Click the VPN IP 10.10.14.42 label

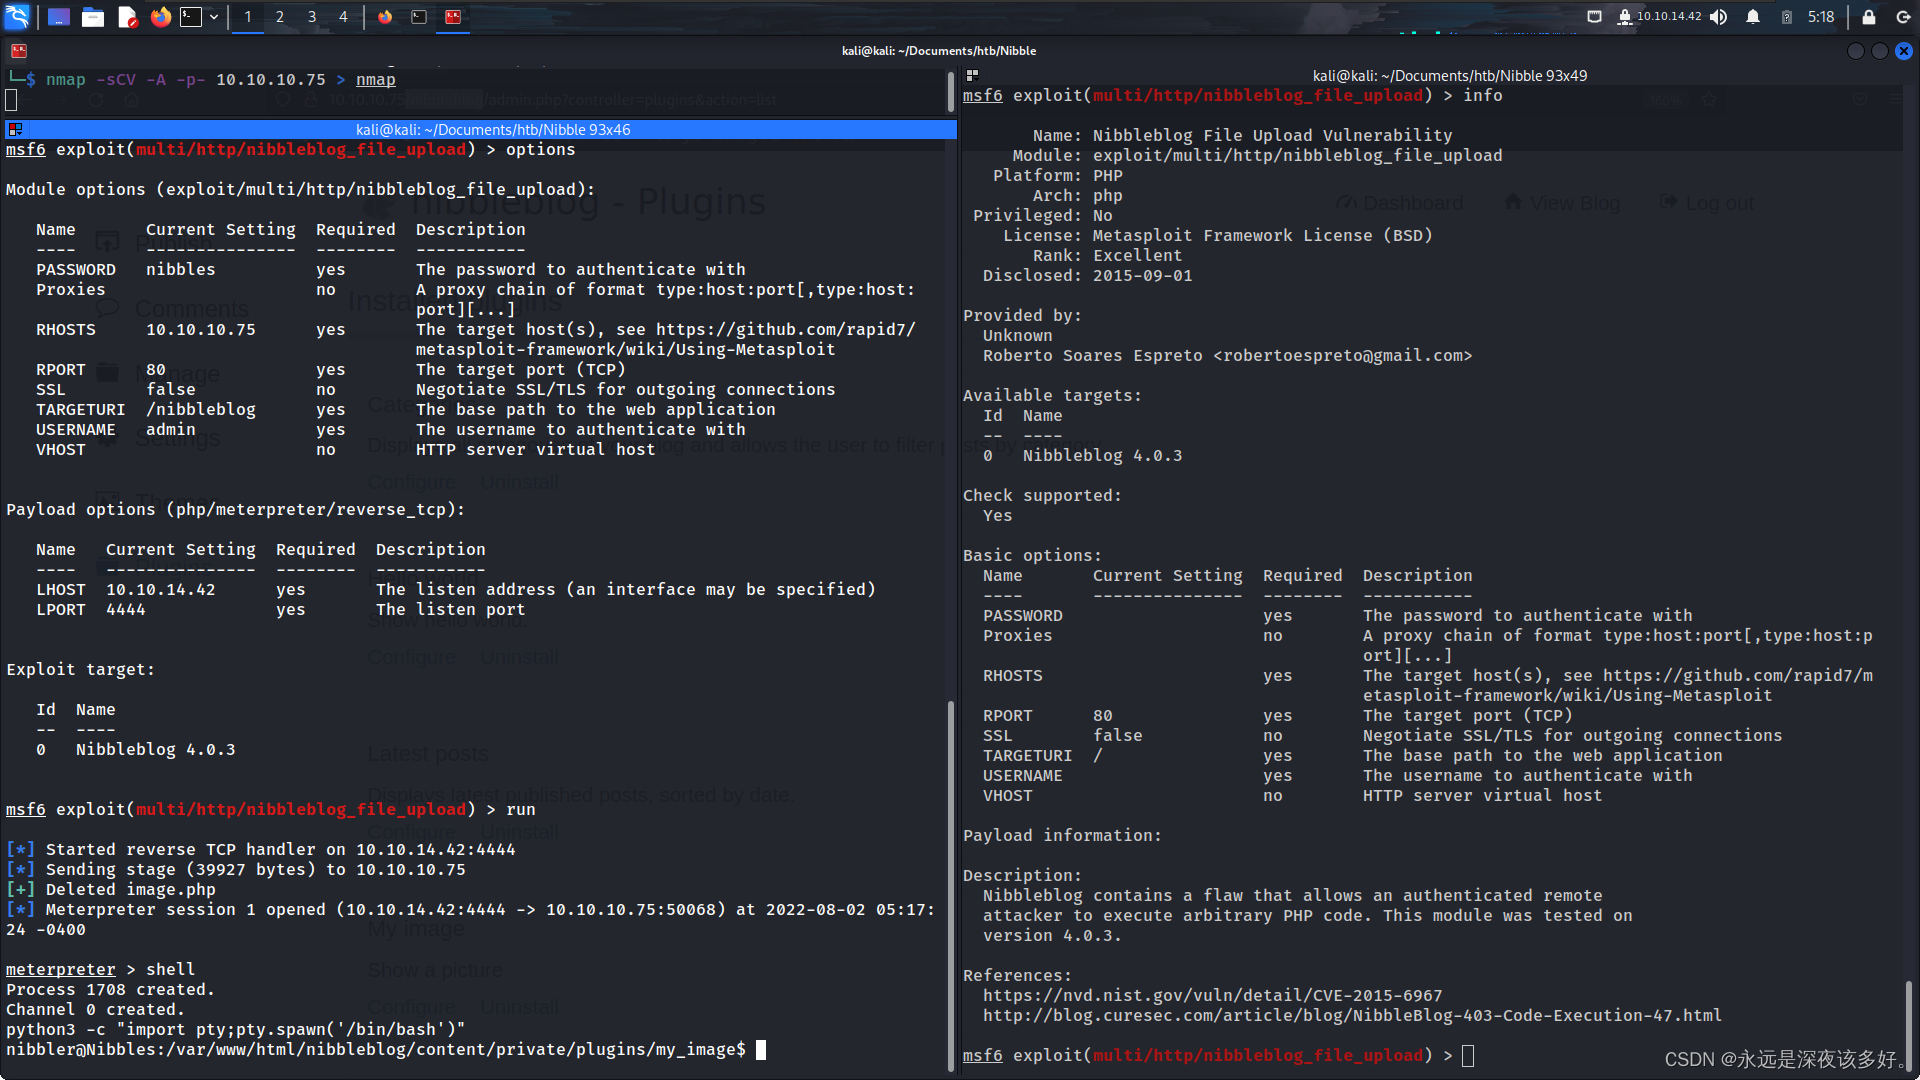click(1669, 16)
